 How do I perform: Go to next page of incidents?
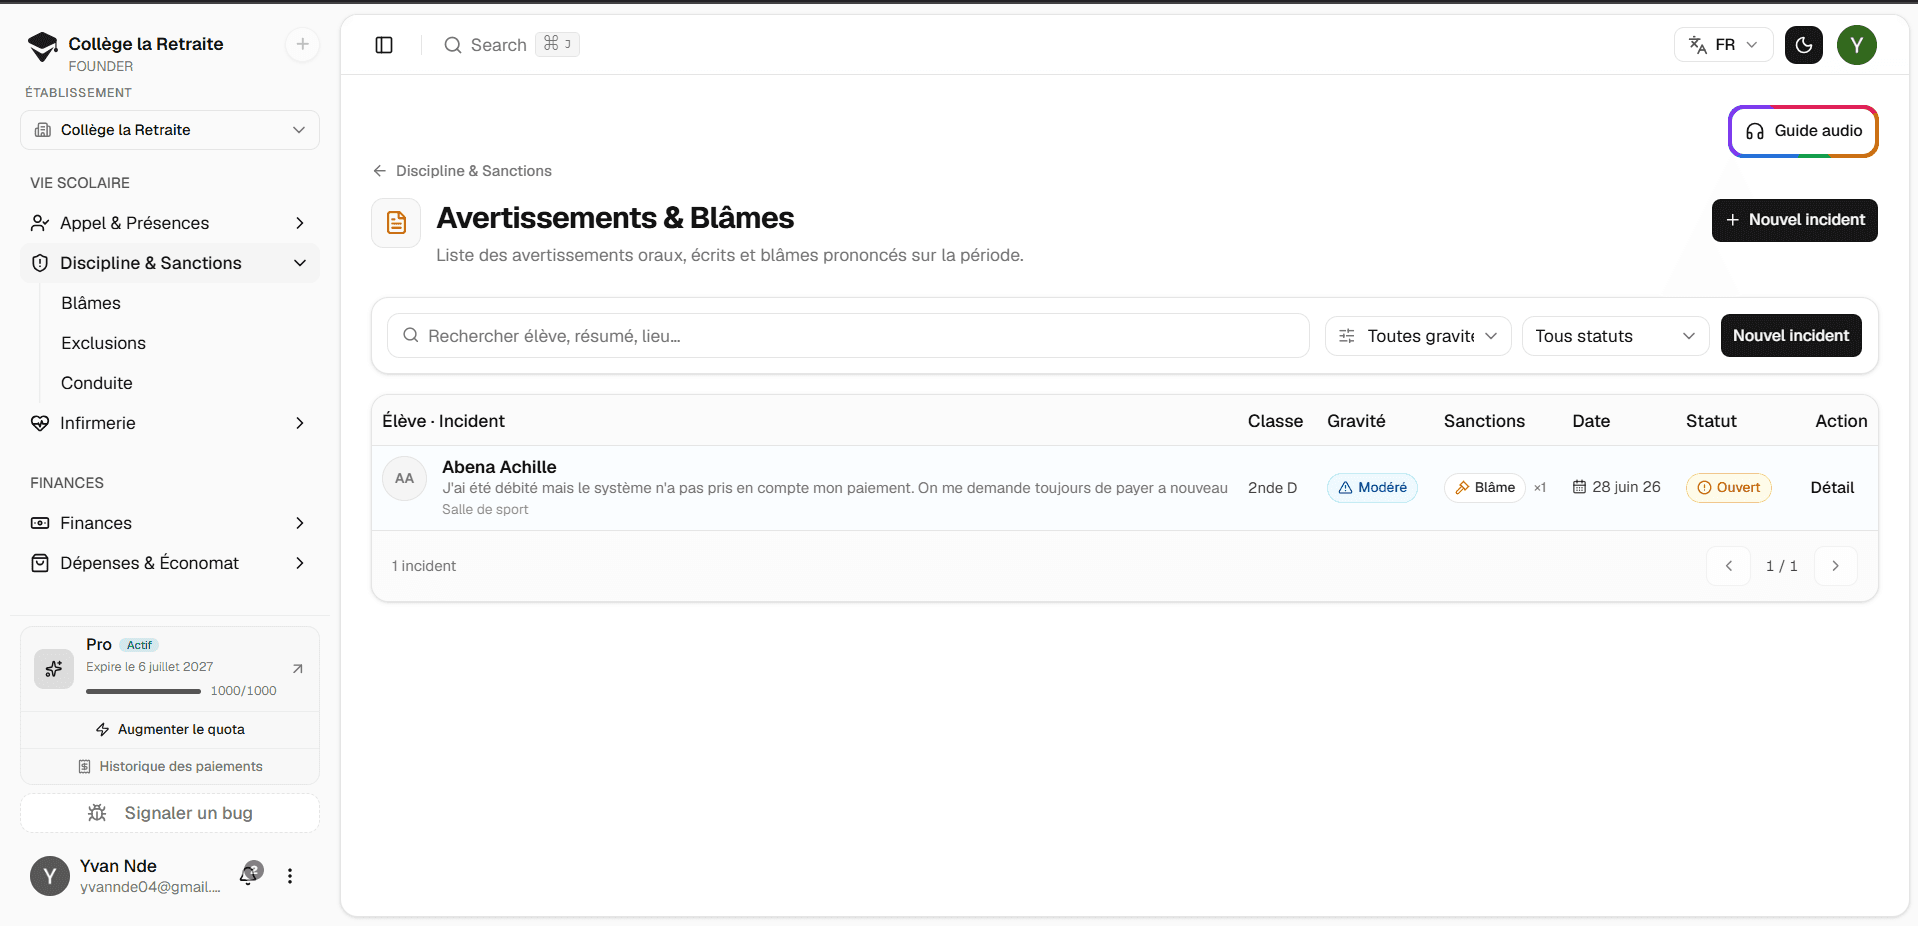(x=1835, y=566)
